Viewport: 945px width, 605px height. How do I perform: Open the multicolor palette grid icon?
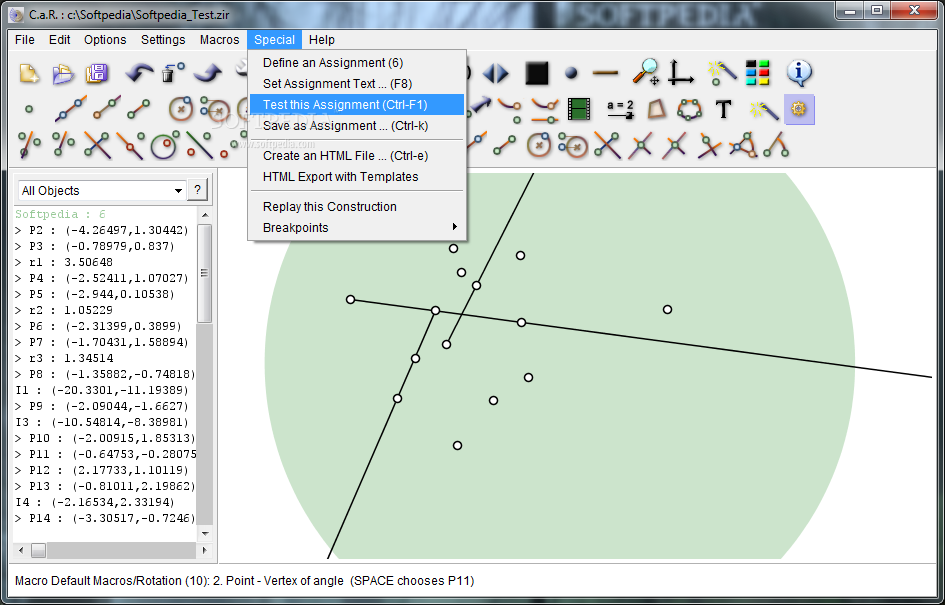[x=758, y=73]
